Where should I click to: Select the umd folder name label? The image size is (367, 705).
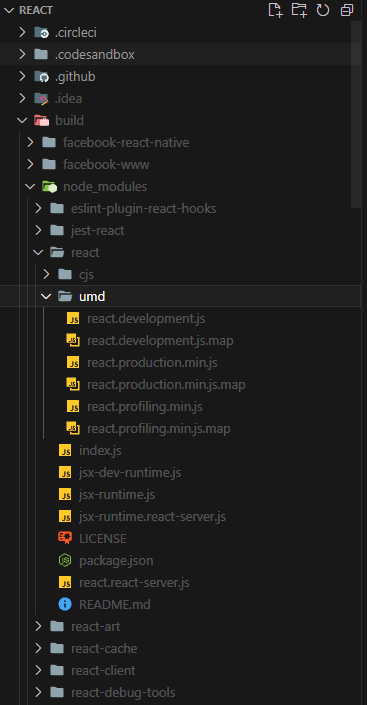tap(92, 297)
